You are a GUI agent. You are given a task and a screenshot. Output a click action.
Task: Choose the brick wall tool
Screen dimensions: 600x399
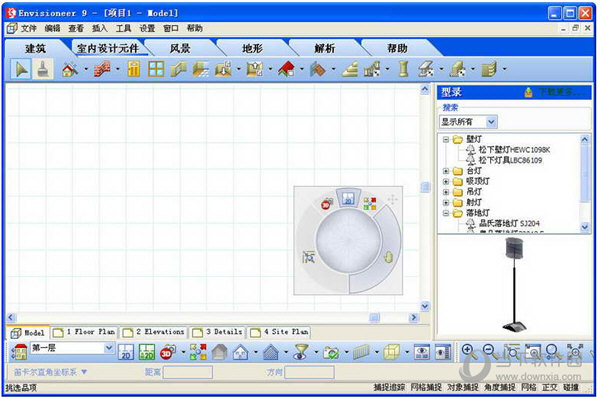[102, 69]
